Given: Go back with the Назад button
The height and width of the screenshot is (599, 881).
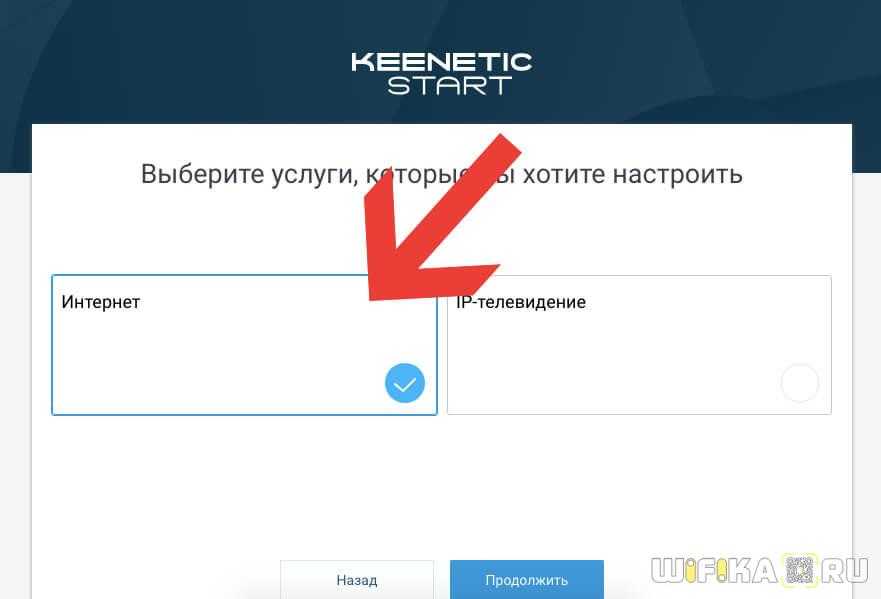Looking at the screenshot, I should 357,579.
